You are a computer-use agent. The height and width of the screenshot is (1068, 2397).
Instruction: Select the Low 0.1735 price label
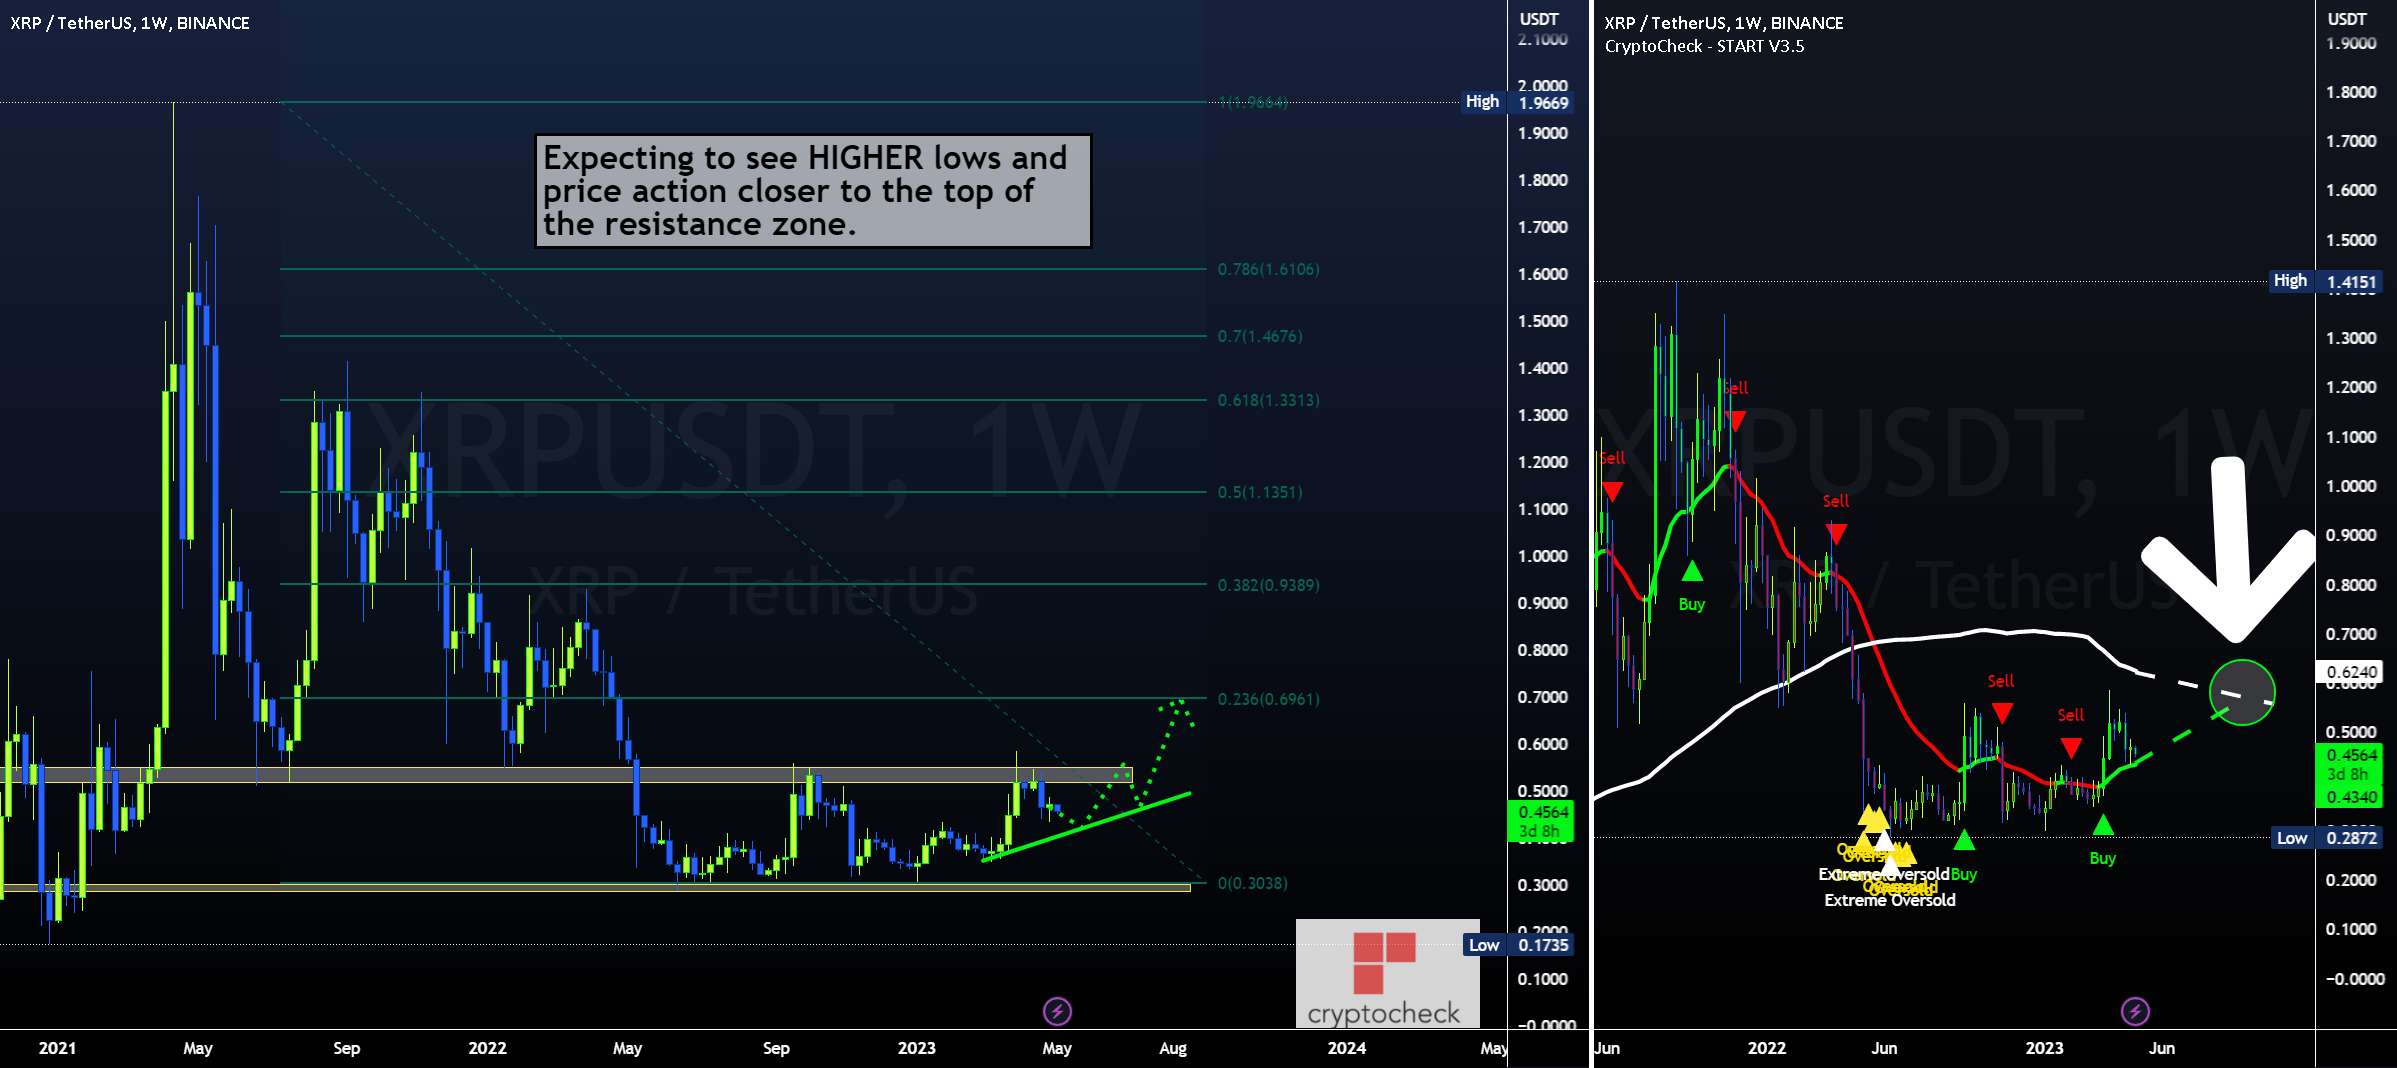click(1518, 945)
